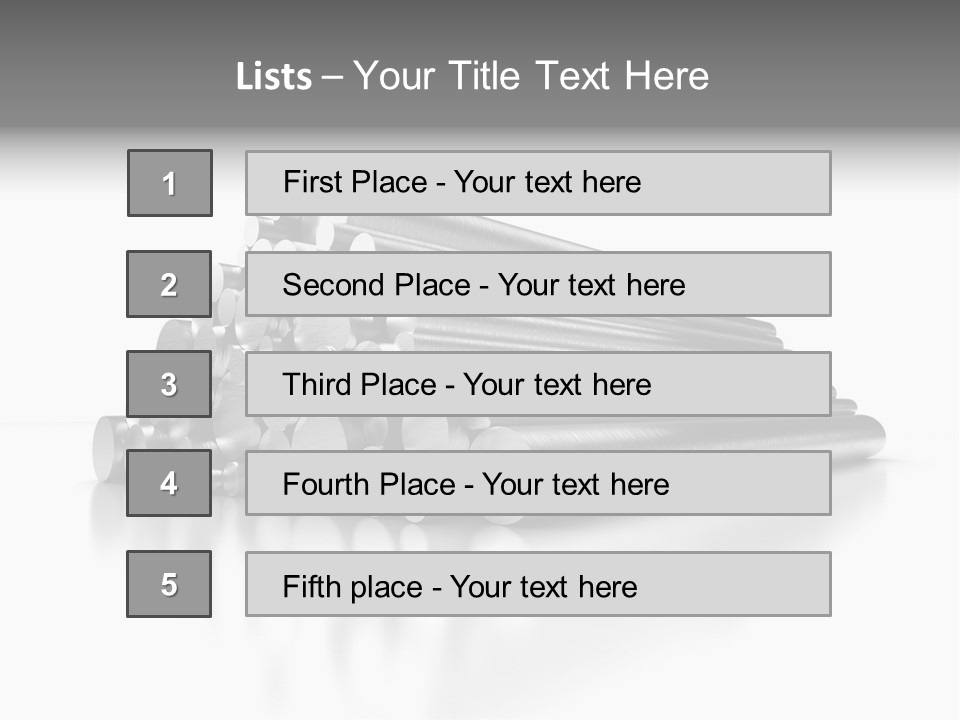Click the bold word Lists in title
The image size is (960, 720).
(273, 77)
